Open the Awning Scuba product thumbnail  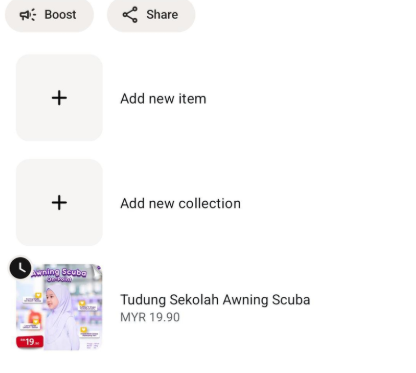pyautogui.click(x=59, y=307)
